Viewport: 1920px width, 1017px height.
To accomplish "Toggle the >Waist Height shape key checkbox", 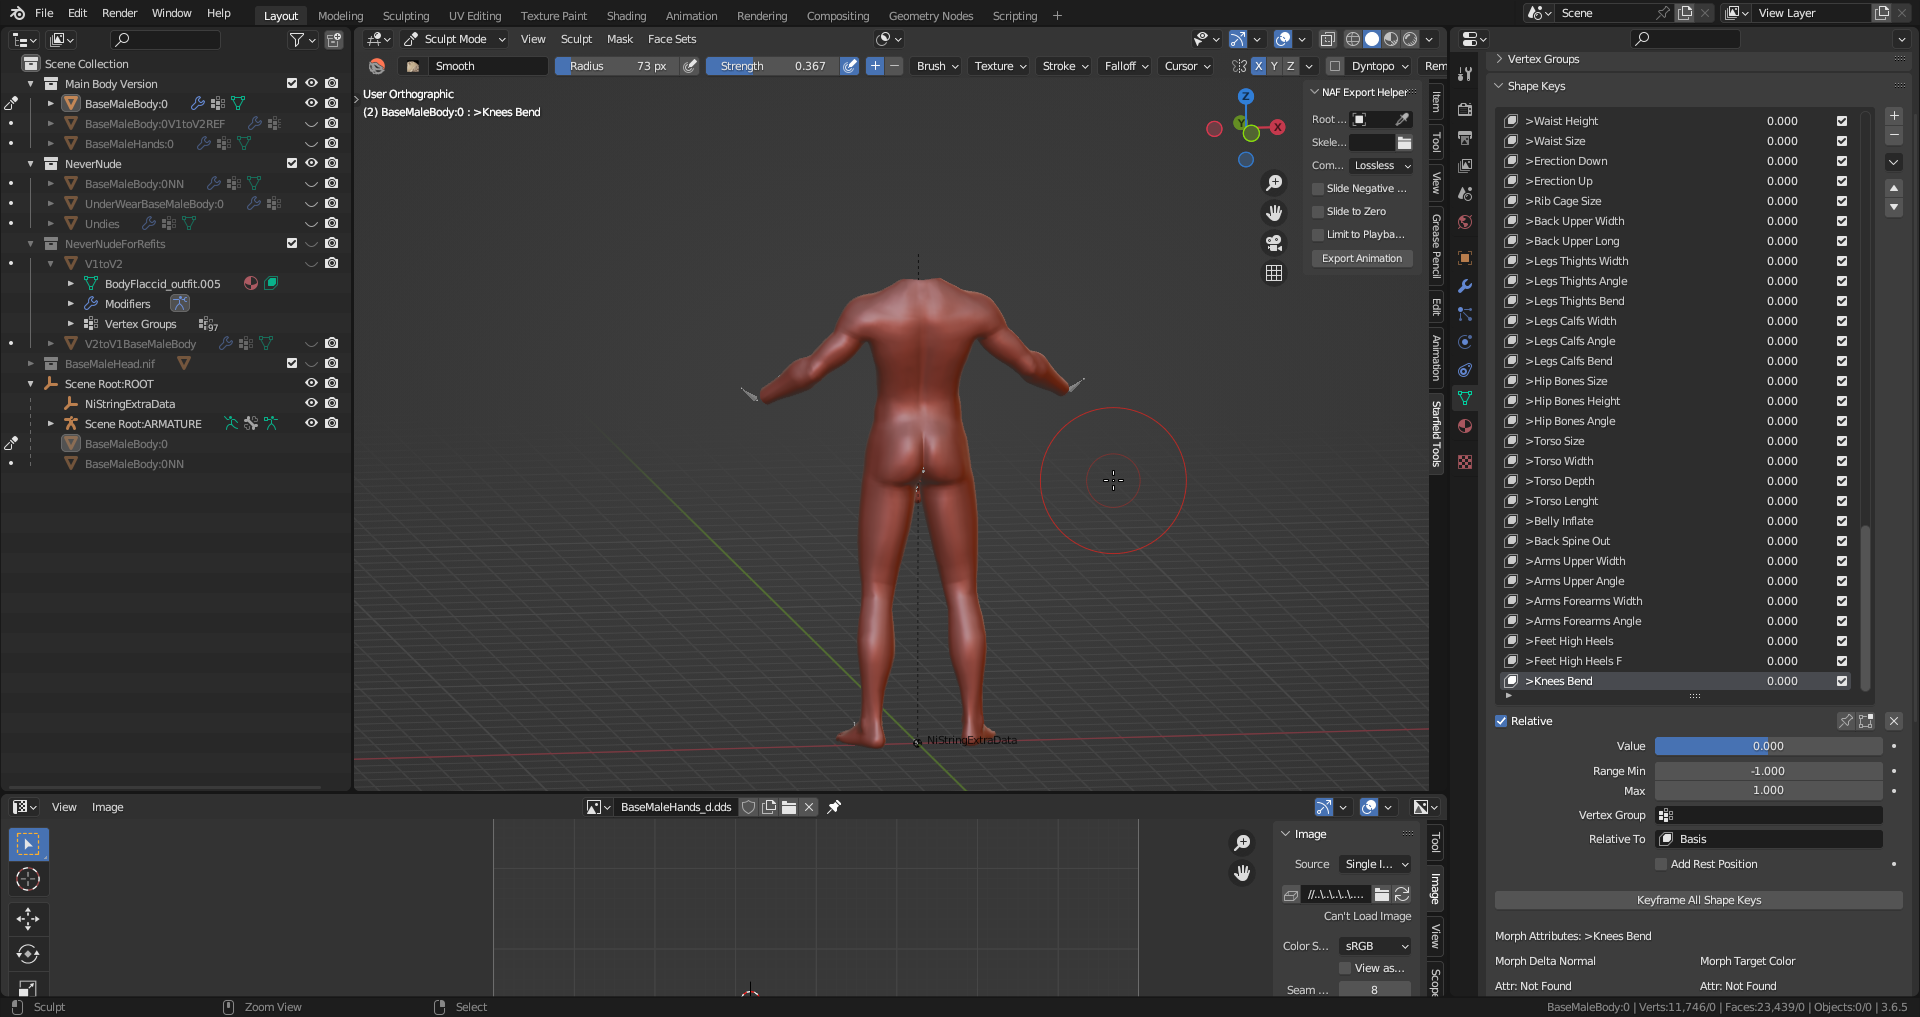I will [1842, 121].
